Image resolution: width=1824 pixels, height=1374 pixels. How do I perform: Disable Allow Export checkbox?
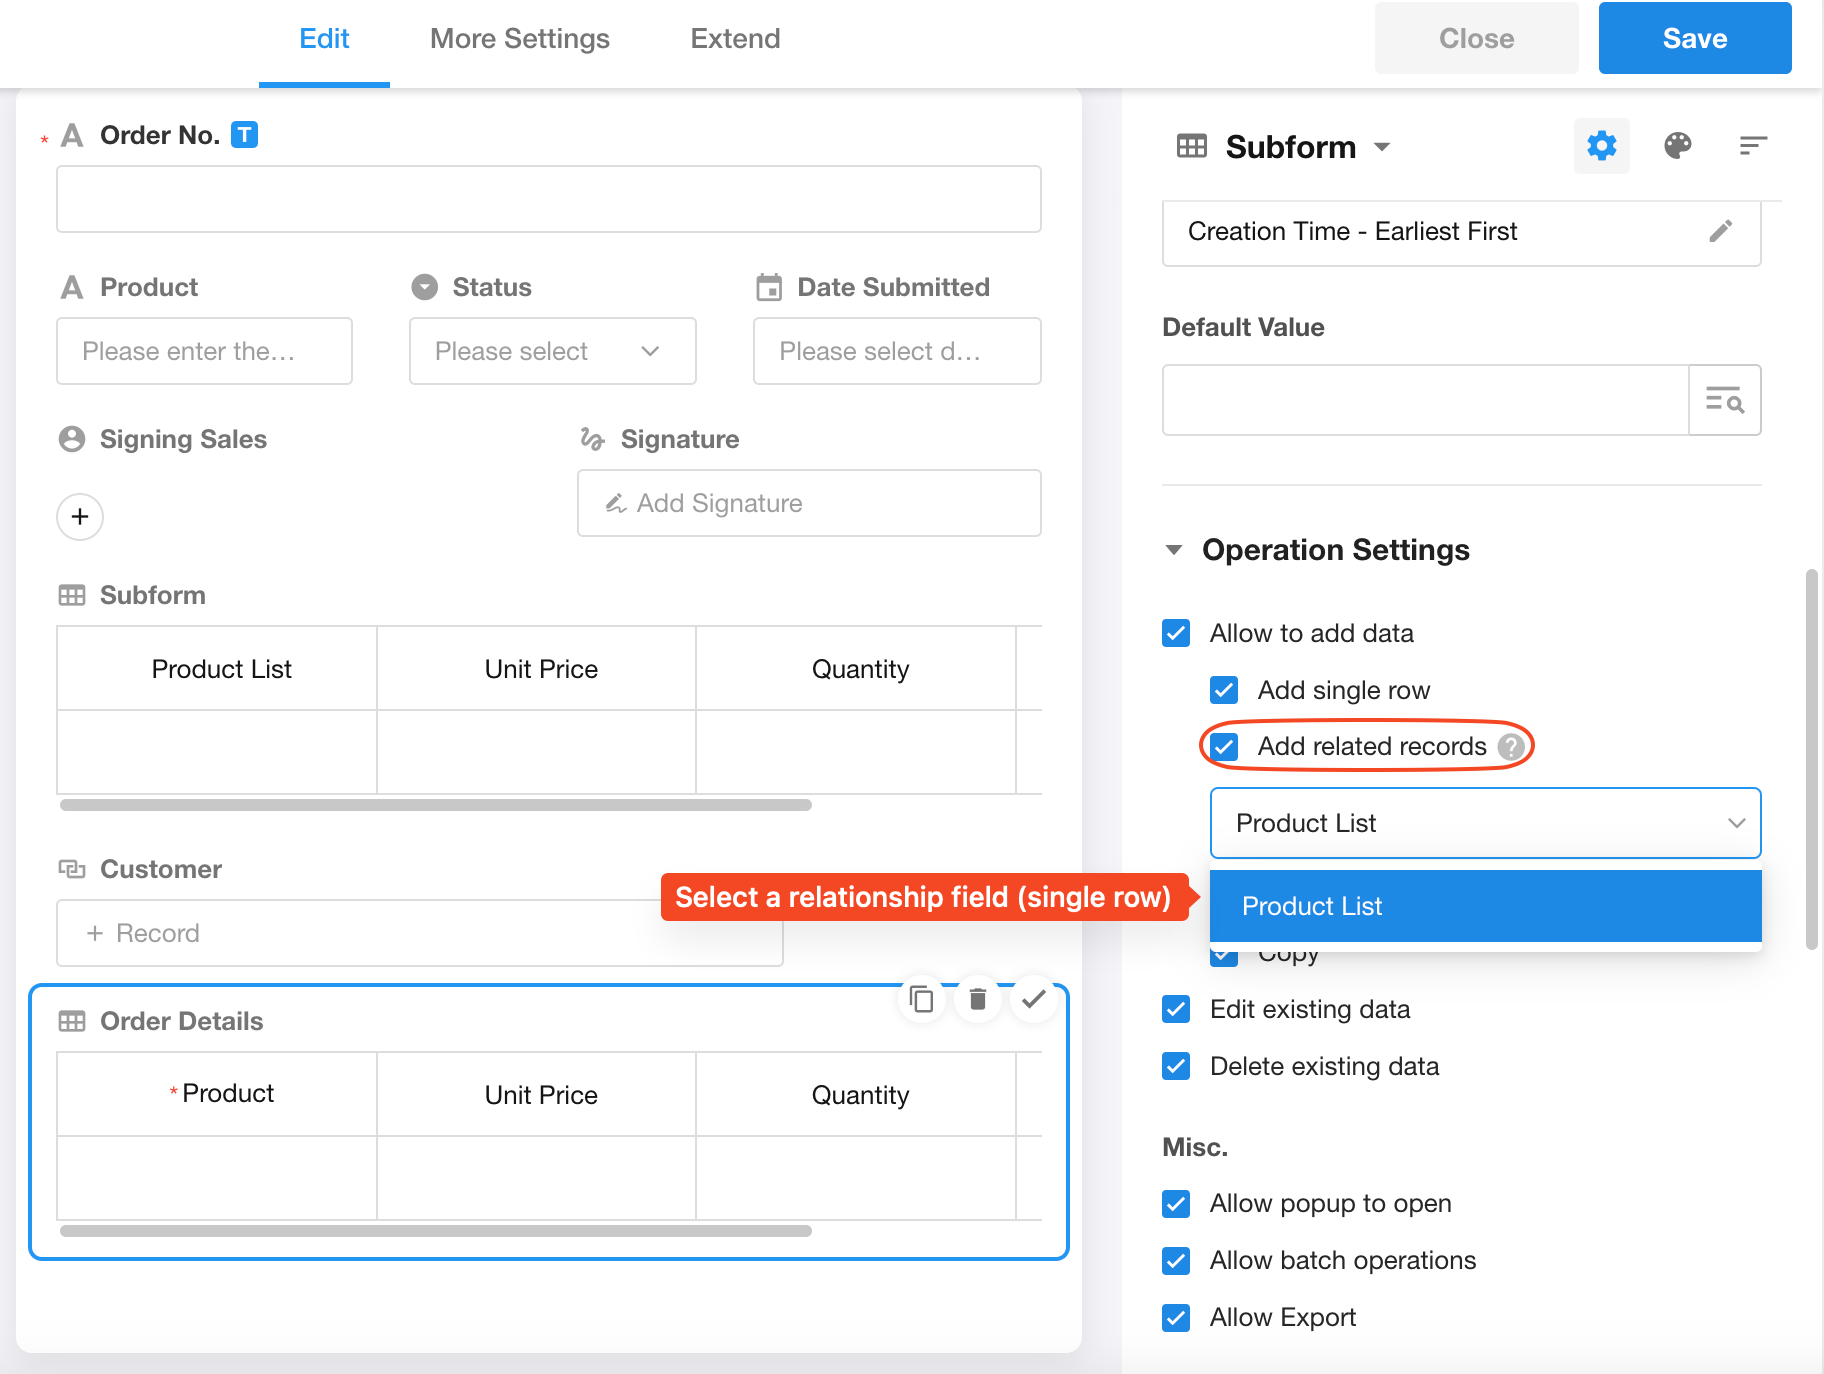tap(1176, 1318)
